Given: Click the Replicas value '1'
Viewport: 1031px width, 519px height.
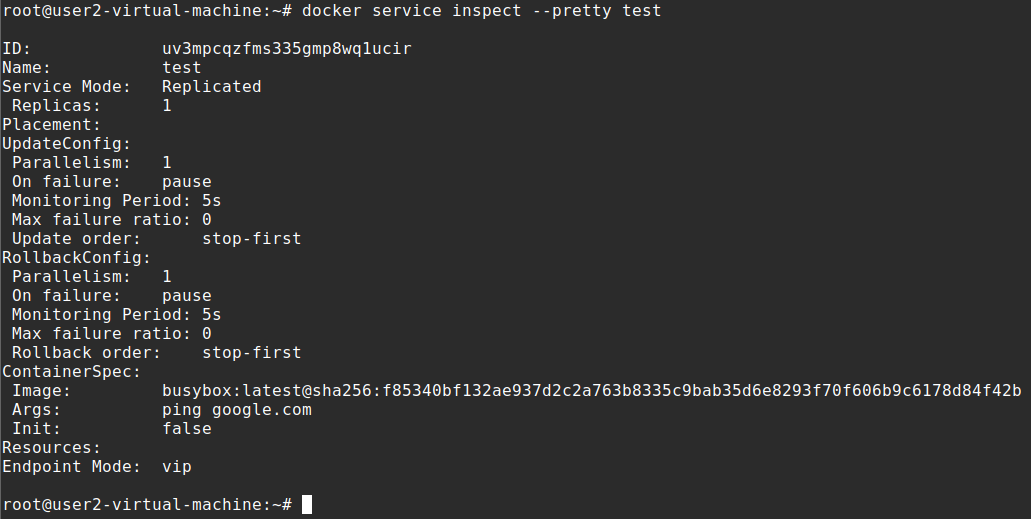Looking at the screenshot, I should (x=167, y=106).
